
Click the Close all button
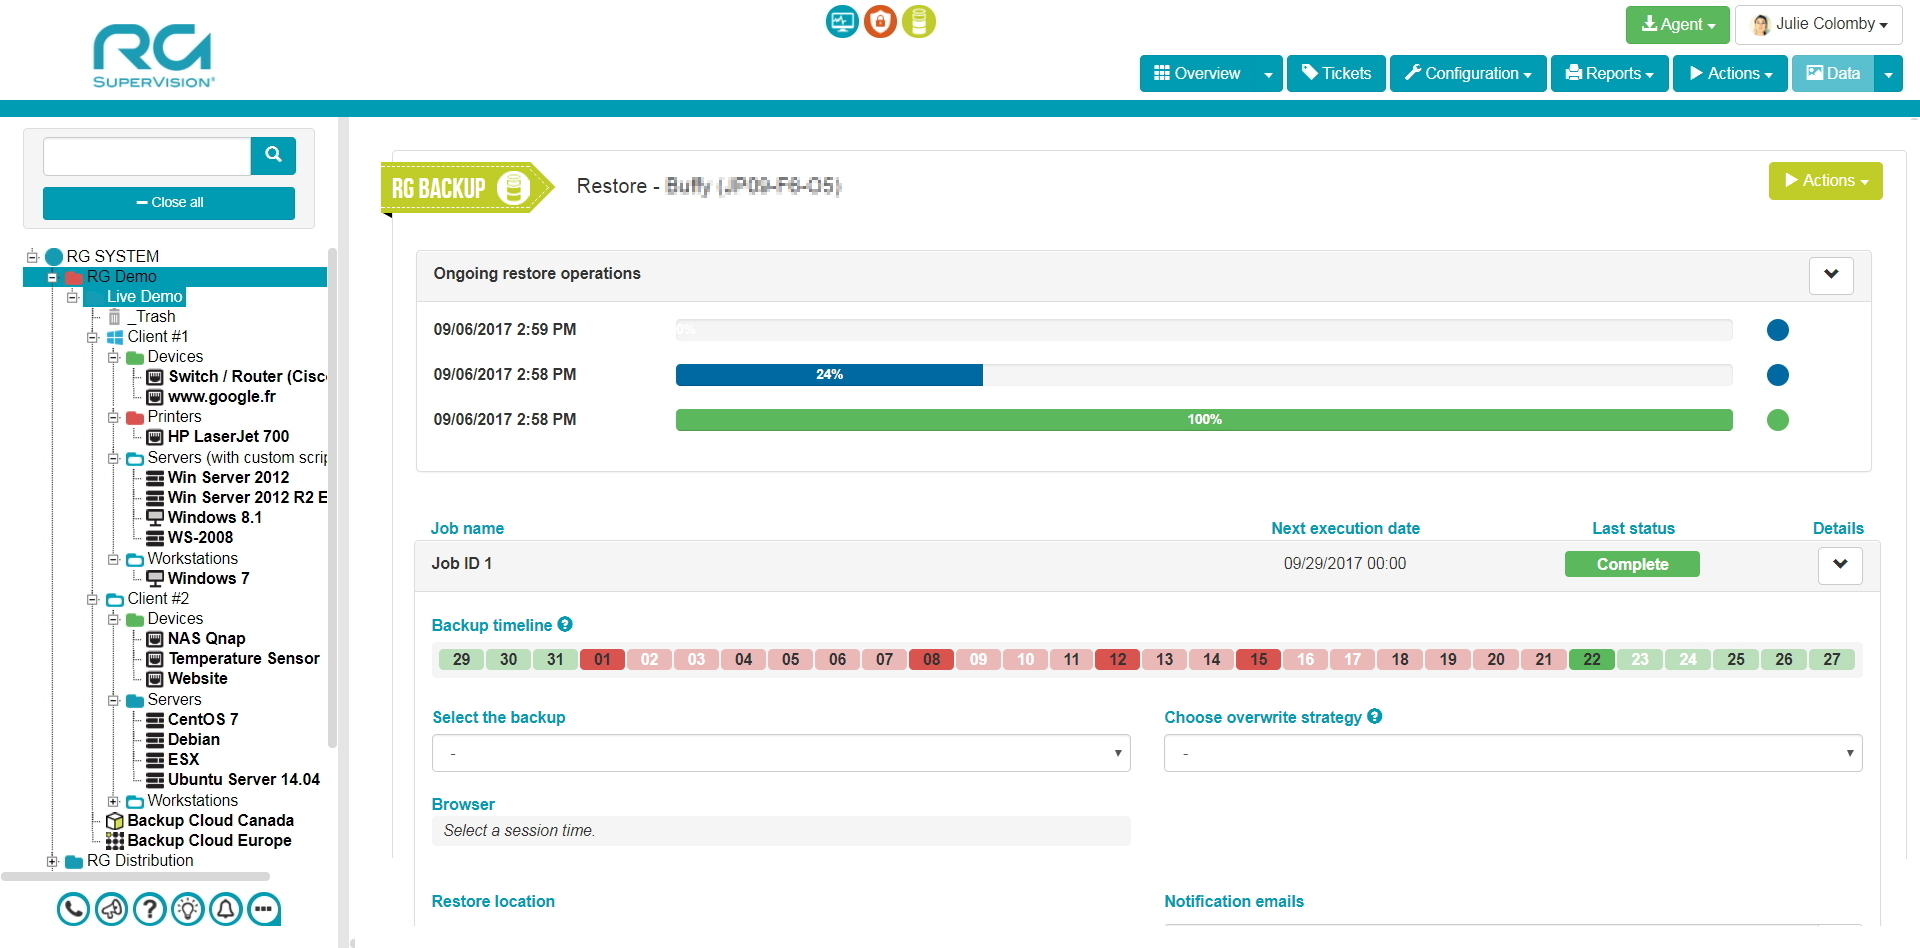tap(168, 202)
